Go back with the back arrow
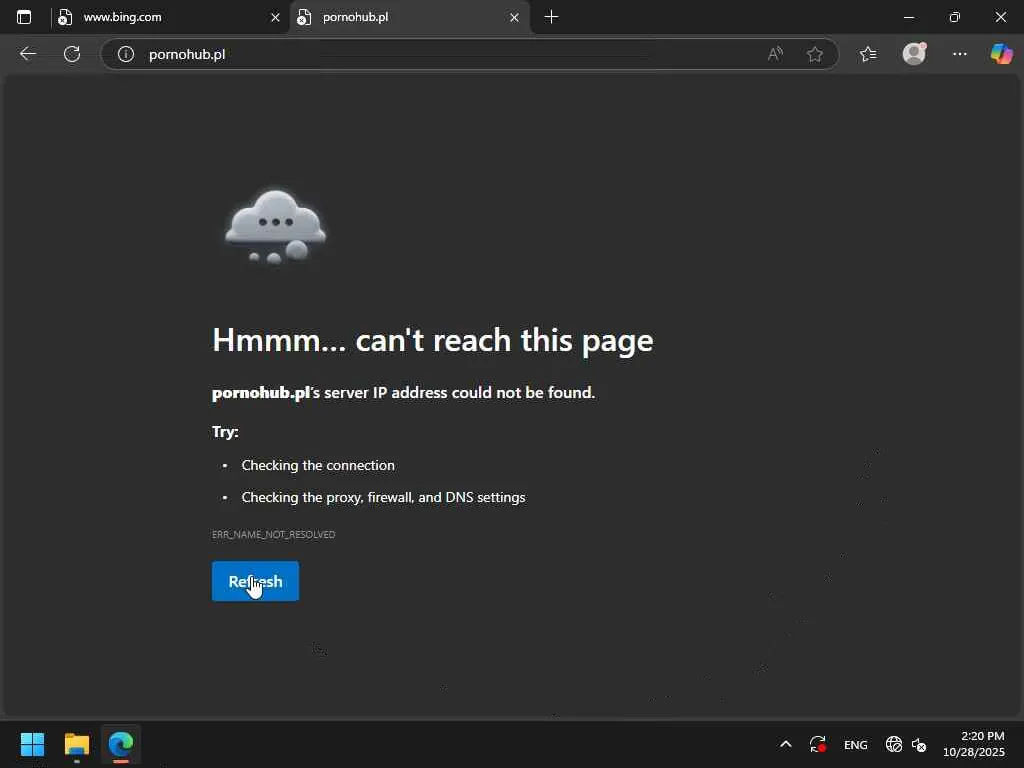 [x=27, y=54]
